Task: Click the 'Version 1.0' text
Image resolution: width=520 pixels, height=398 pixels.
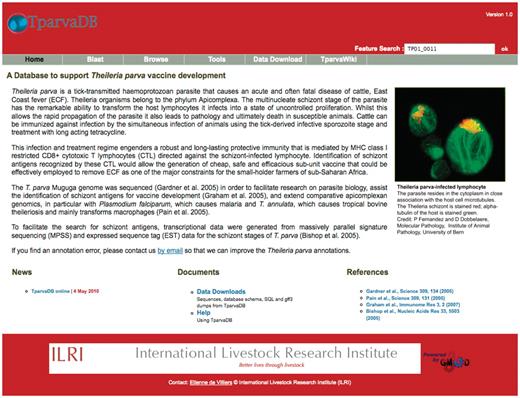Action: 499,14
